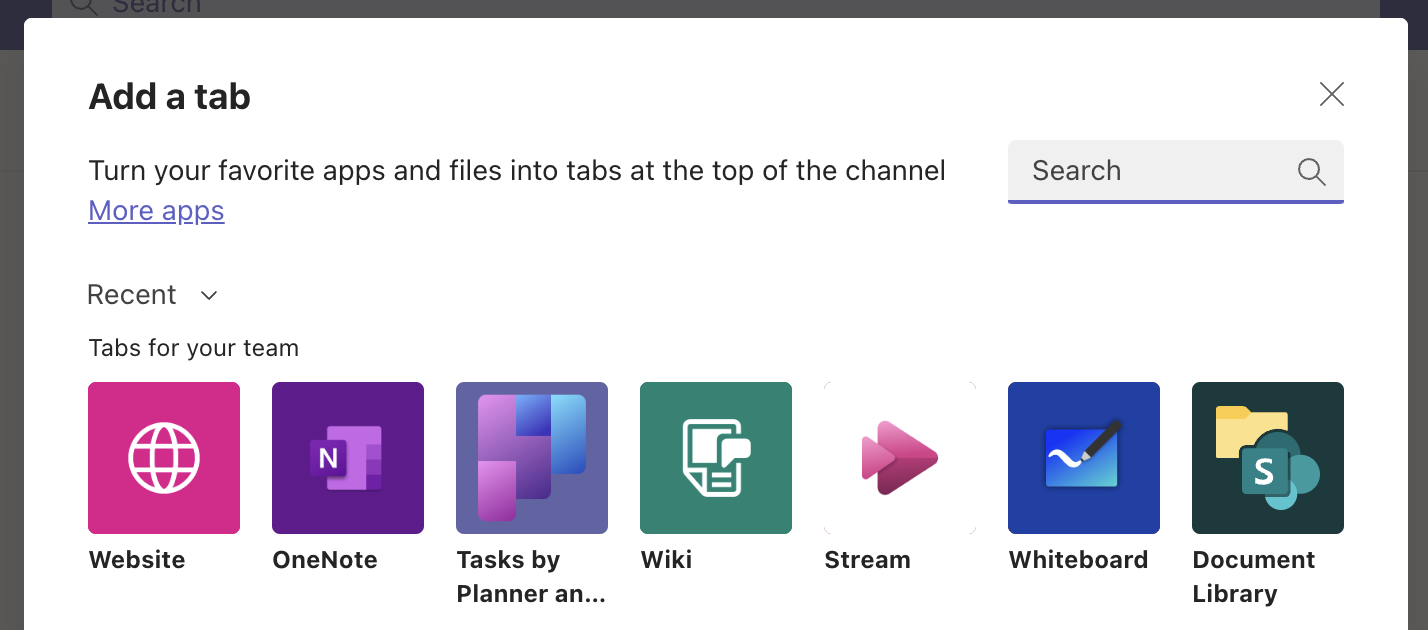Viewport: 1428px width, 630px height.
Task: Select the Stream app icon
Action: 900,458
